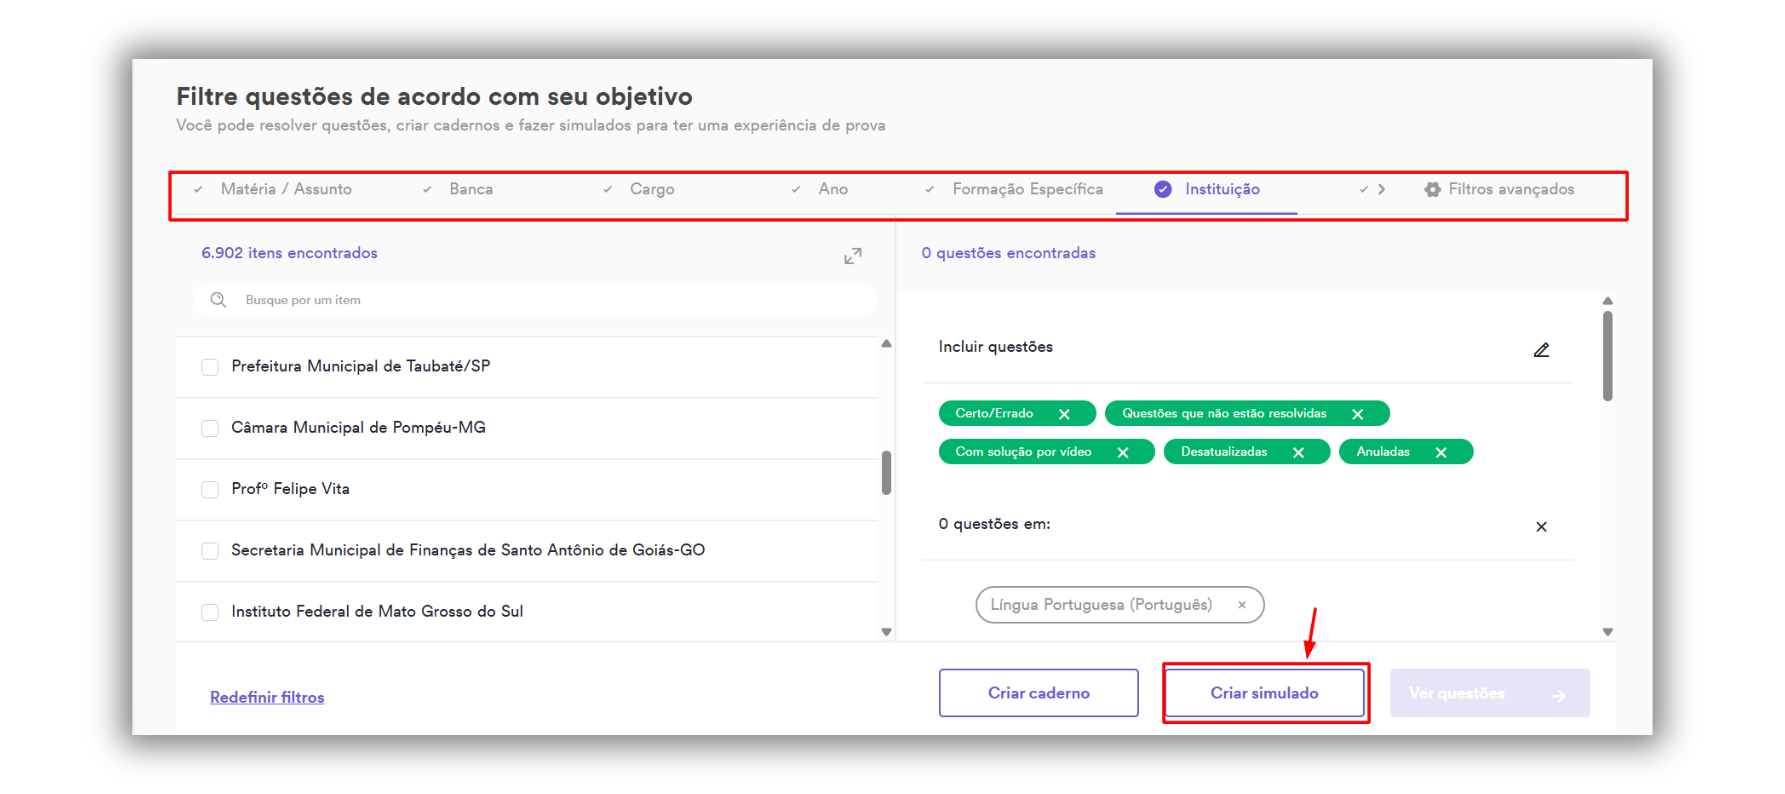Click the institution list scrollbar thumb

(x=886, y=473)
